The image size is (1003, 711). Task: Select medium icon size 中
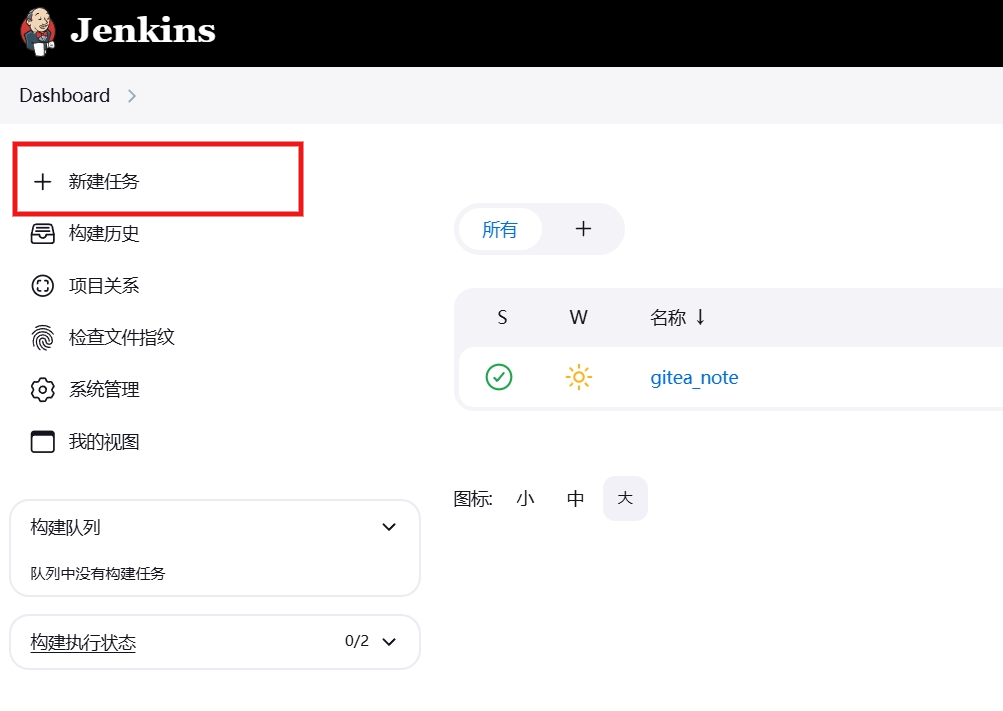[575, 498]
